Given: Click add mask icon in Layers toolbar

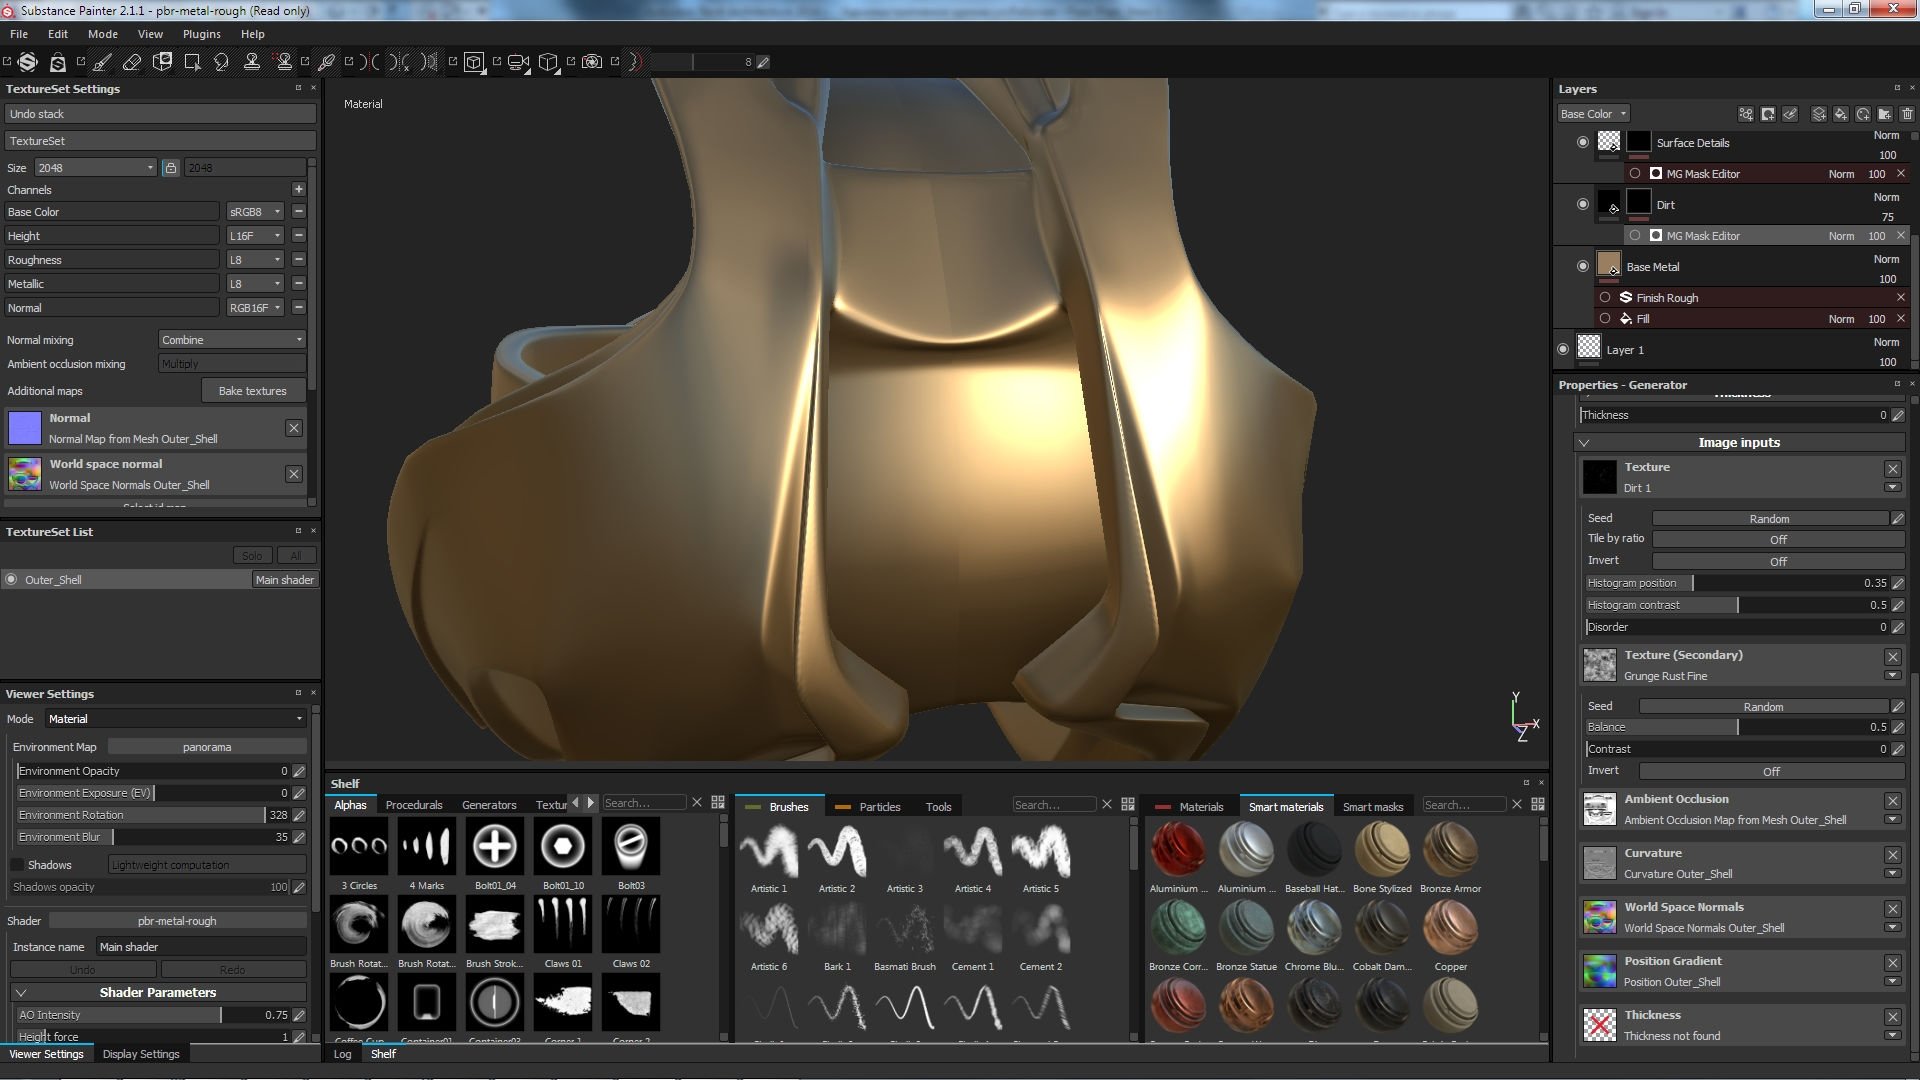Looking at the screenshot, I should tap(1768, 114).
